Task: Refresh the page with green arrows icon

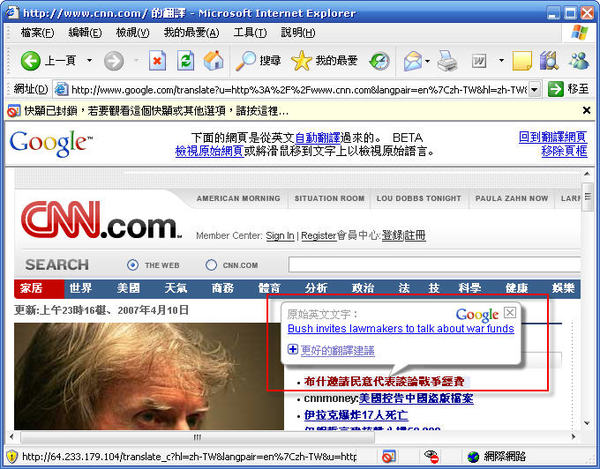Action: [186, 61]
